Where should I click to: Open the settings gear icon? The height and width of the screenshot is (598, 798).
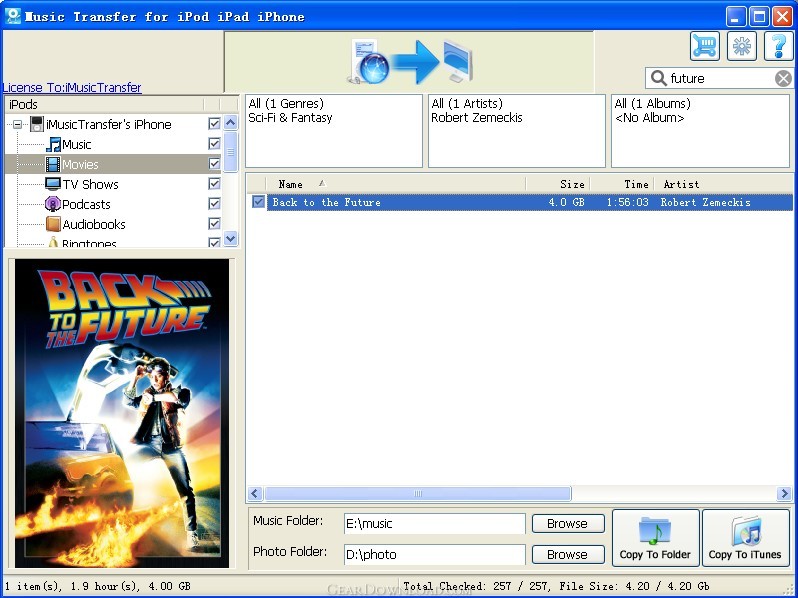click(742, 46)
